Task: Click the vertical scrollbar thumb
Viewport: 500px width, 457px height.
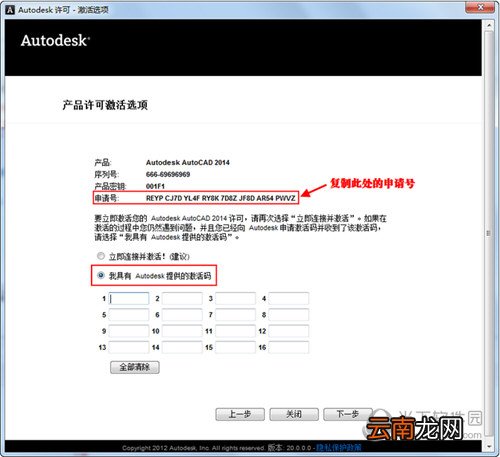Action: (x=489, y=233)
